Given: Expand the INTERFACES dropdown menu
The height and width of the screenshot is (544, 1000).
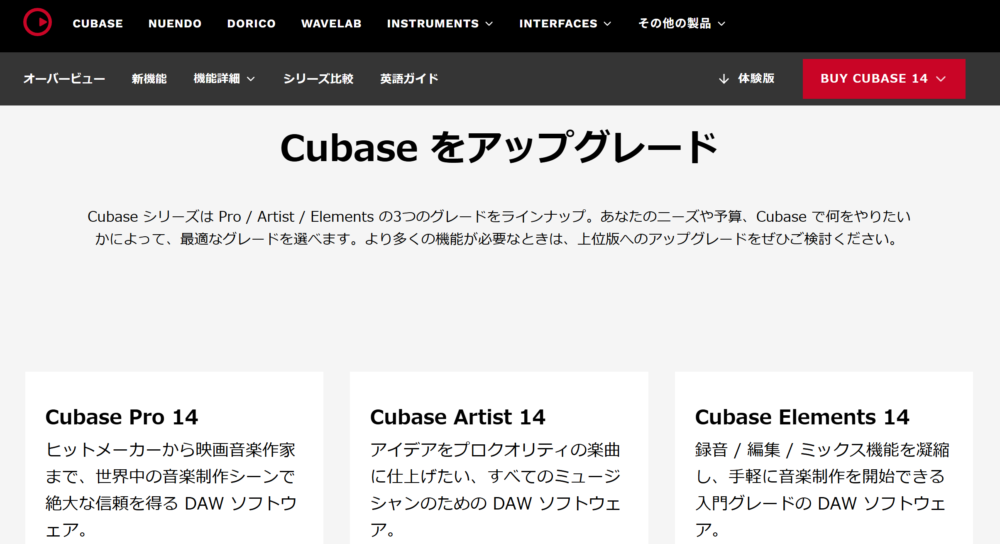Looking at the screenshot, I should 565,24.
